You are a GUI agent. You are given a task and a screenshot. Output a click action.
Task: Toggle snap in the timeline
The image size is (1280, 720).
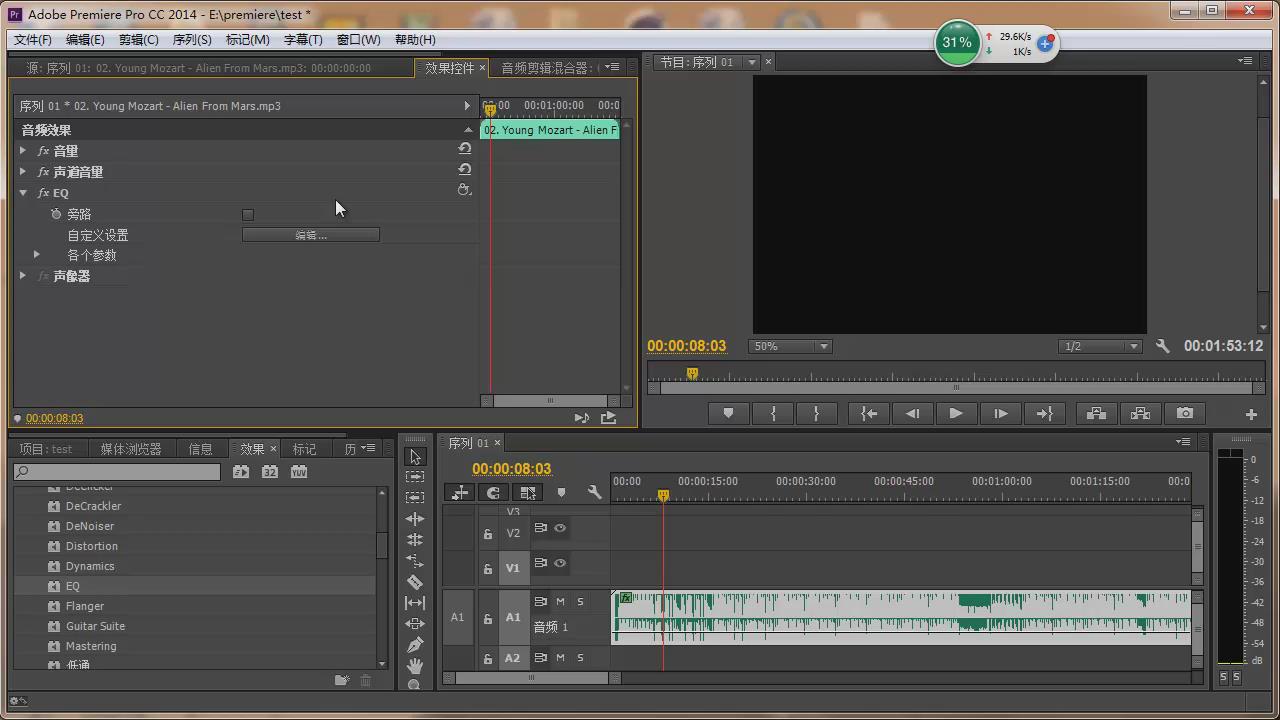tap(493, 492)
